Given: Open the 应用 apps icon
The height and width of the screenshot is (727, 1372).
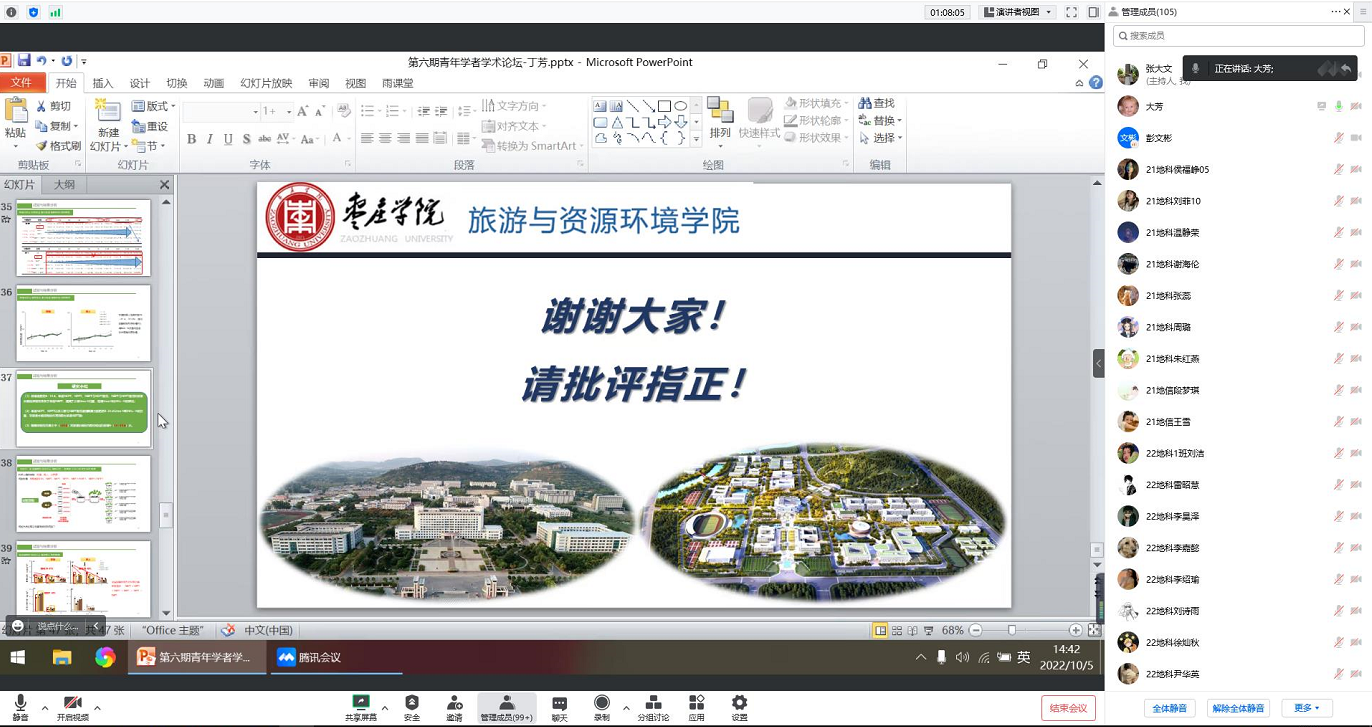Looking at the screenshot, I should [696, 707].
